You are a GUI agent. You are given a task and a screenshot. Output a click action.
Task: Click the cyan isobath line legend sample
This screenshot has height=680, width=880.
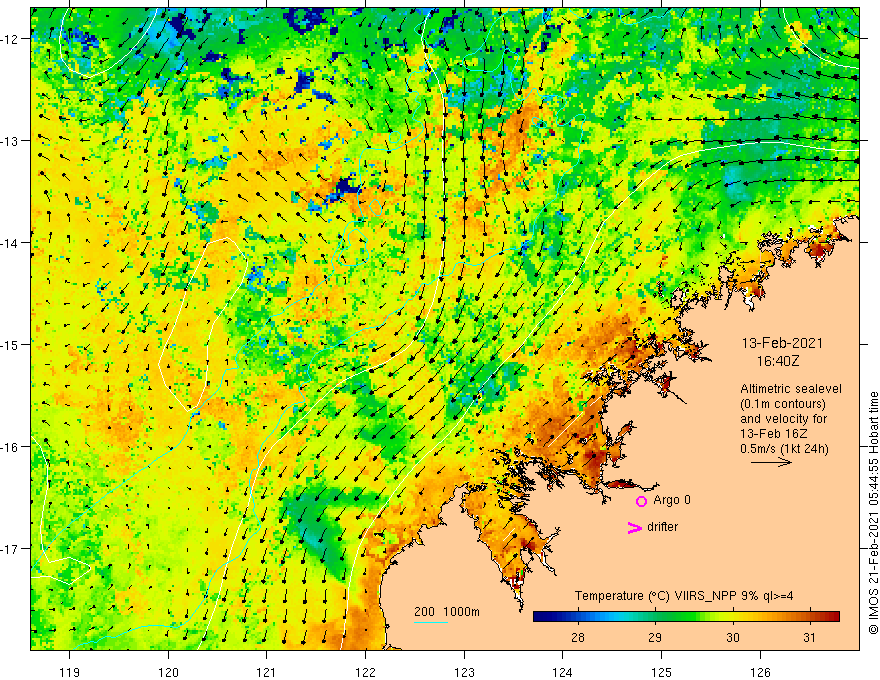(x=430, y=622)
